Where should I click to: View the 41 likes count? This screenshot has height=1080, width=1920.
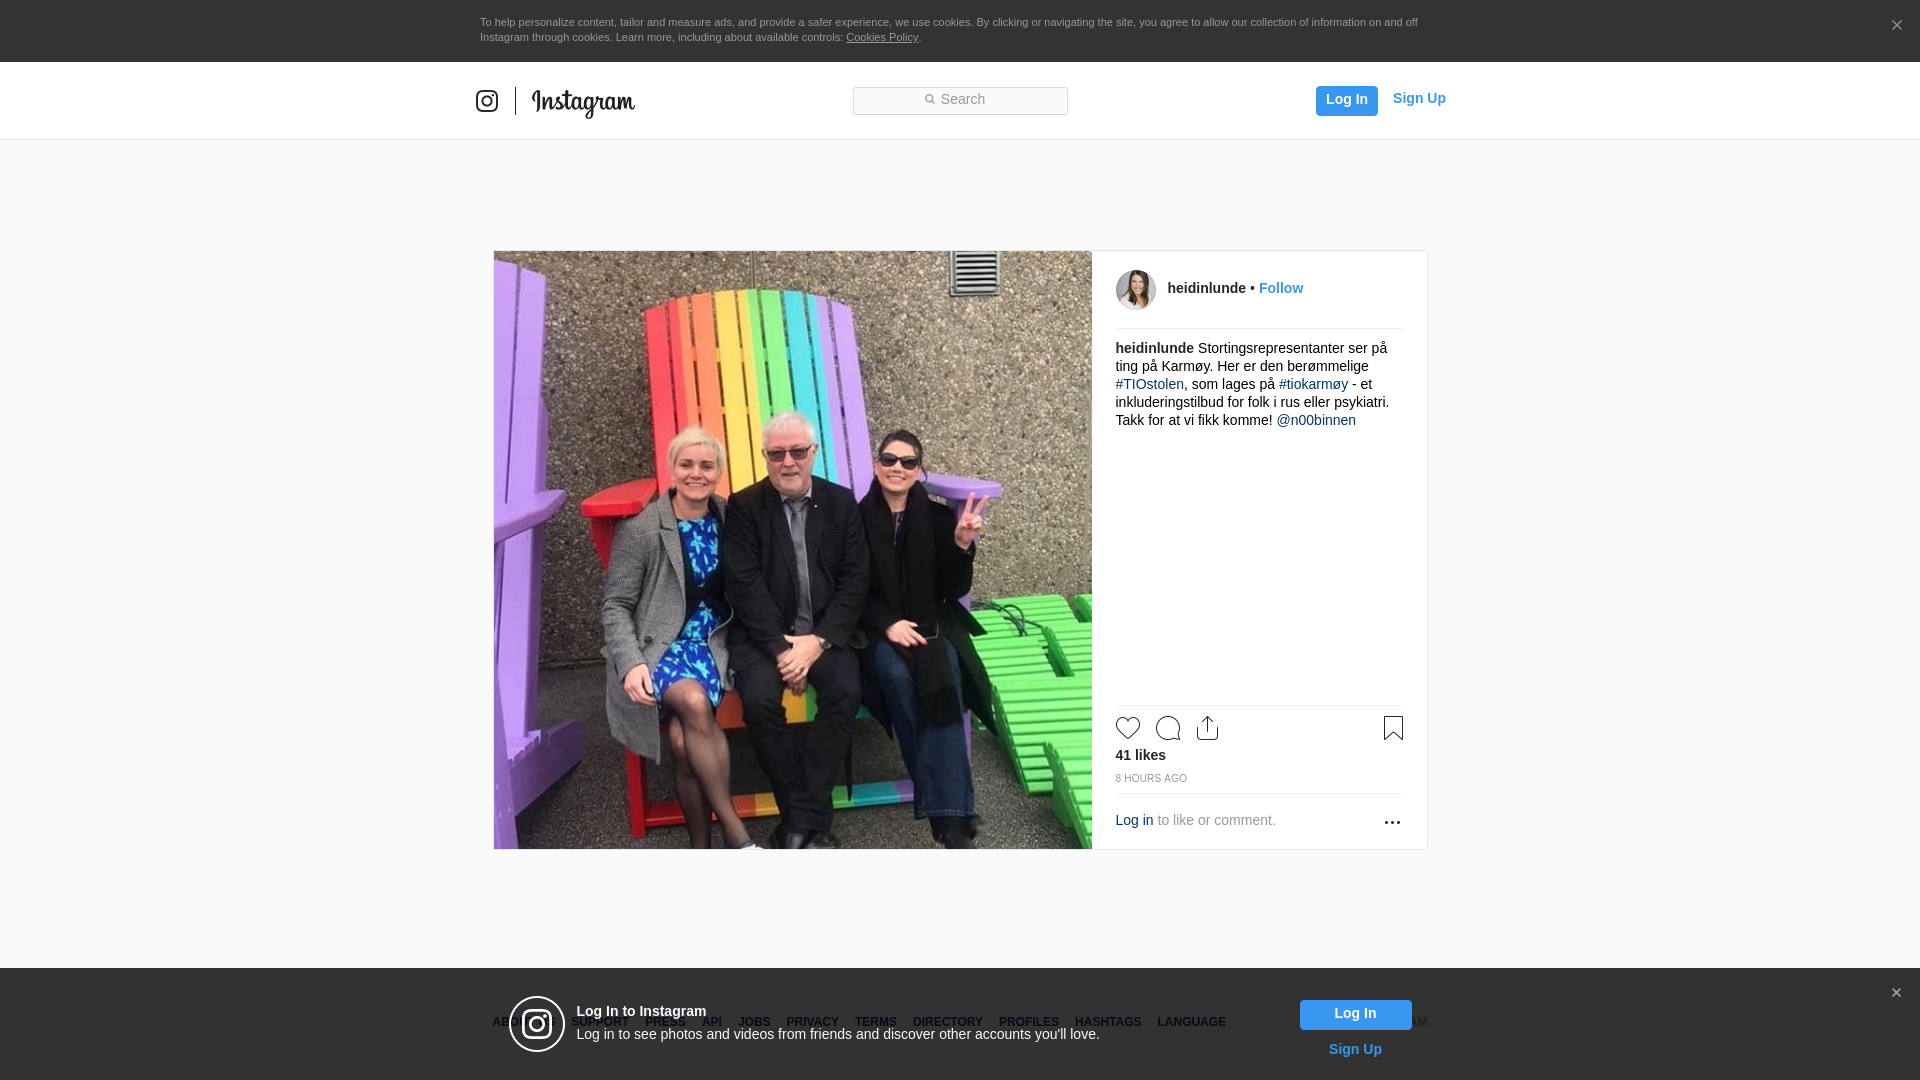pyautogui.click(x=1140, y=755)
